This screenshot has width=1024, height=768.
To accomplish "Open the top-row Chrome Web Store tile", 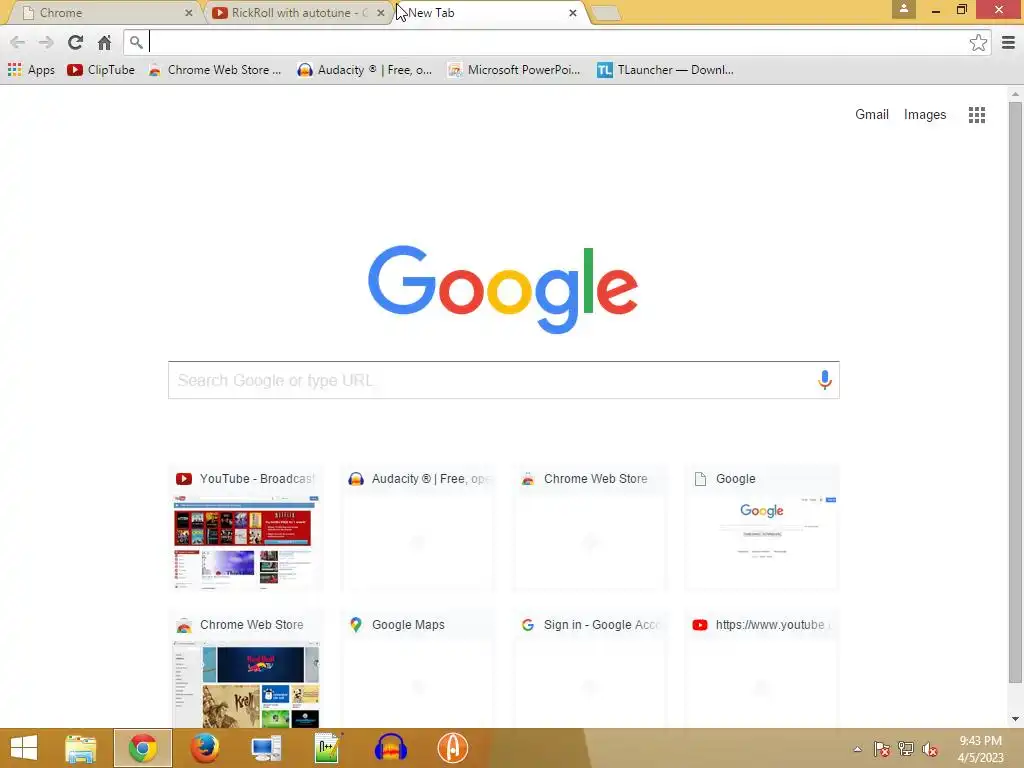I will pyautogui.click(x=590, y=528).
